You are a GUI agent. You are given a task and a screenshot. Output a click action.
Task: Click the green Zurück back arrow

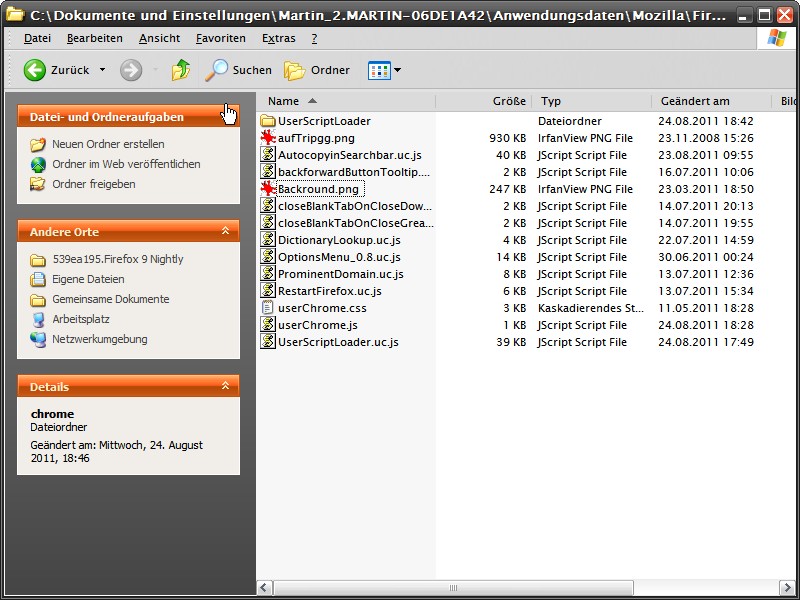pos(35,70)
